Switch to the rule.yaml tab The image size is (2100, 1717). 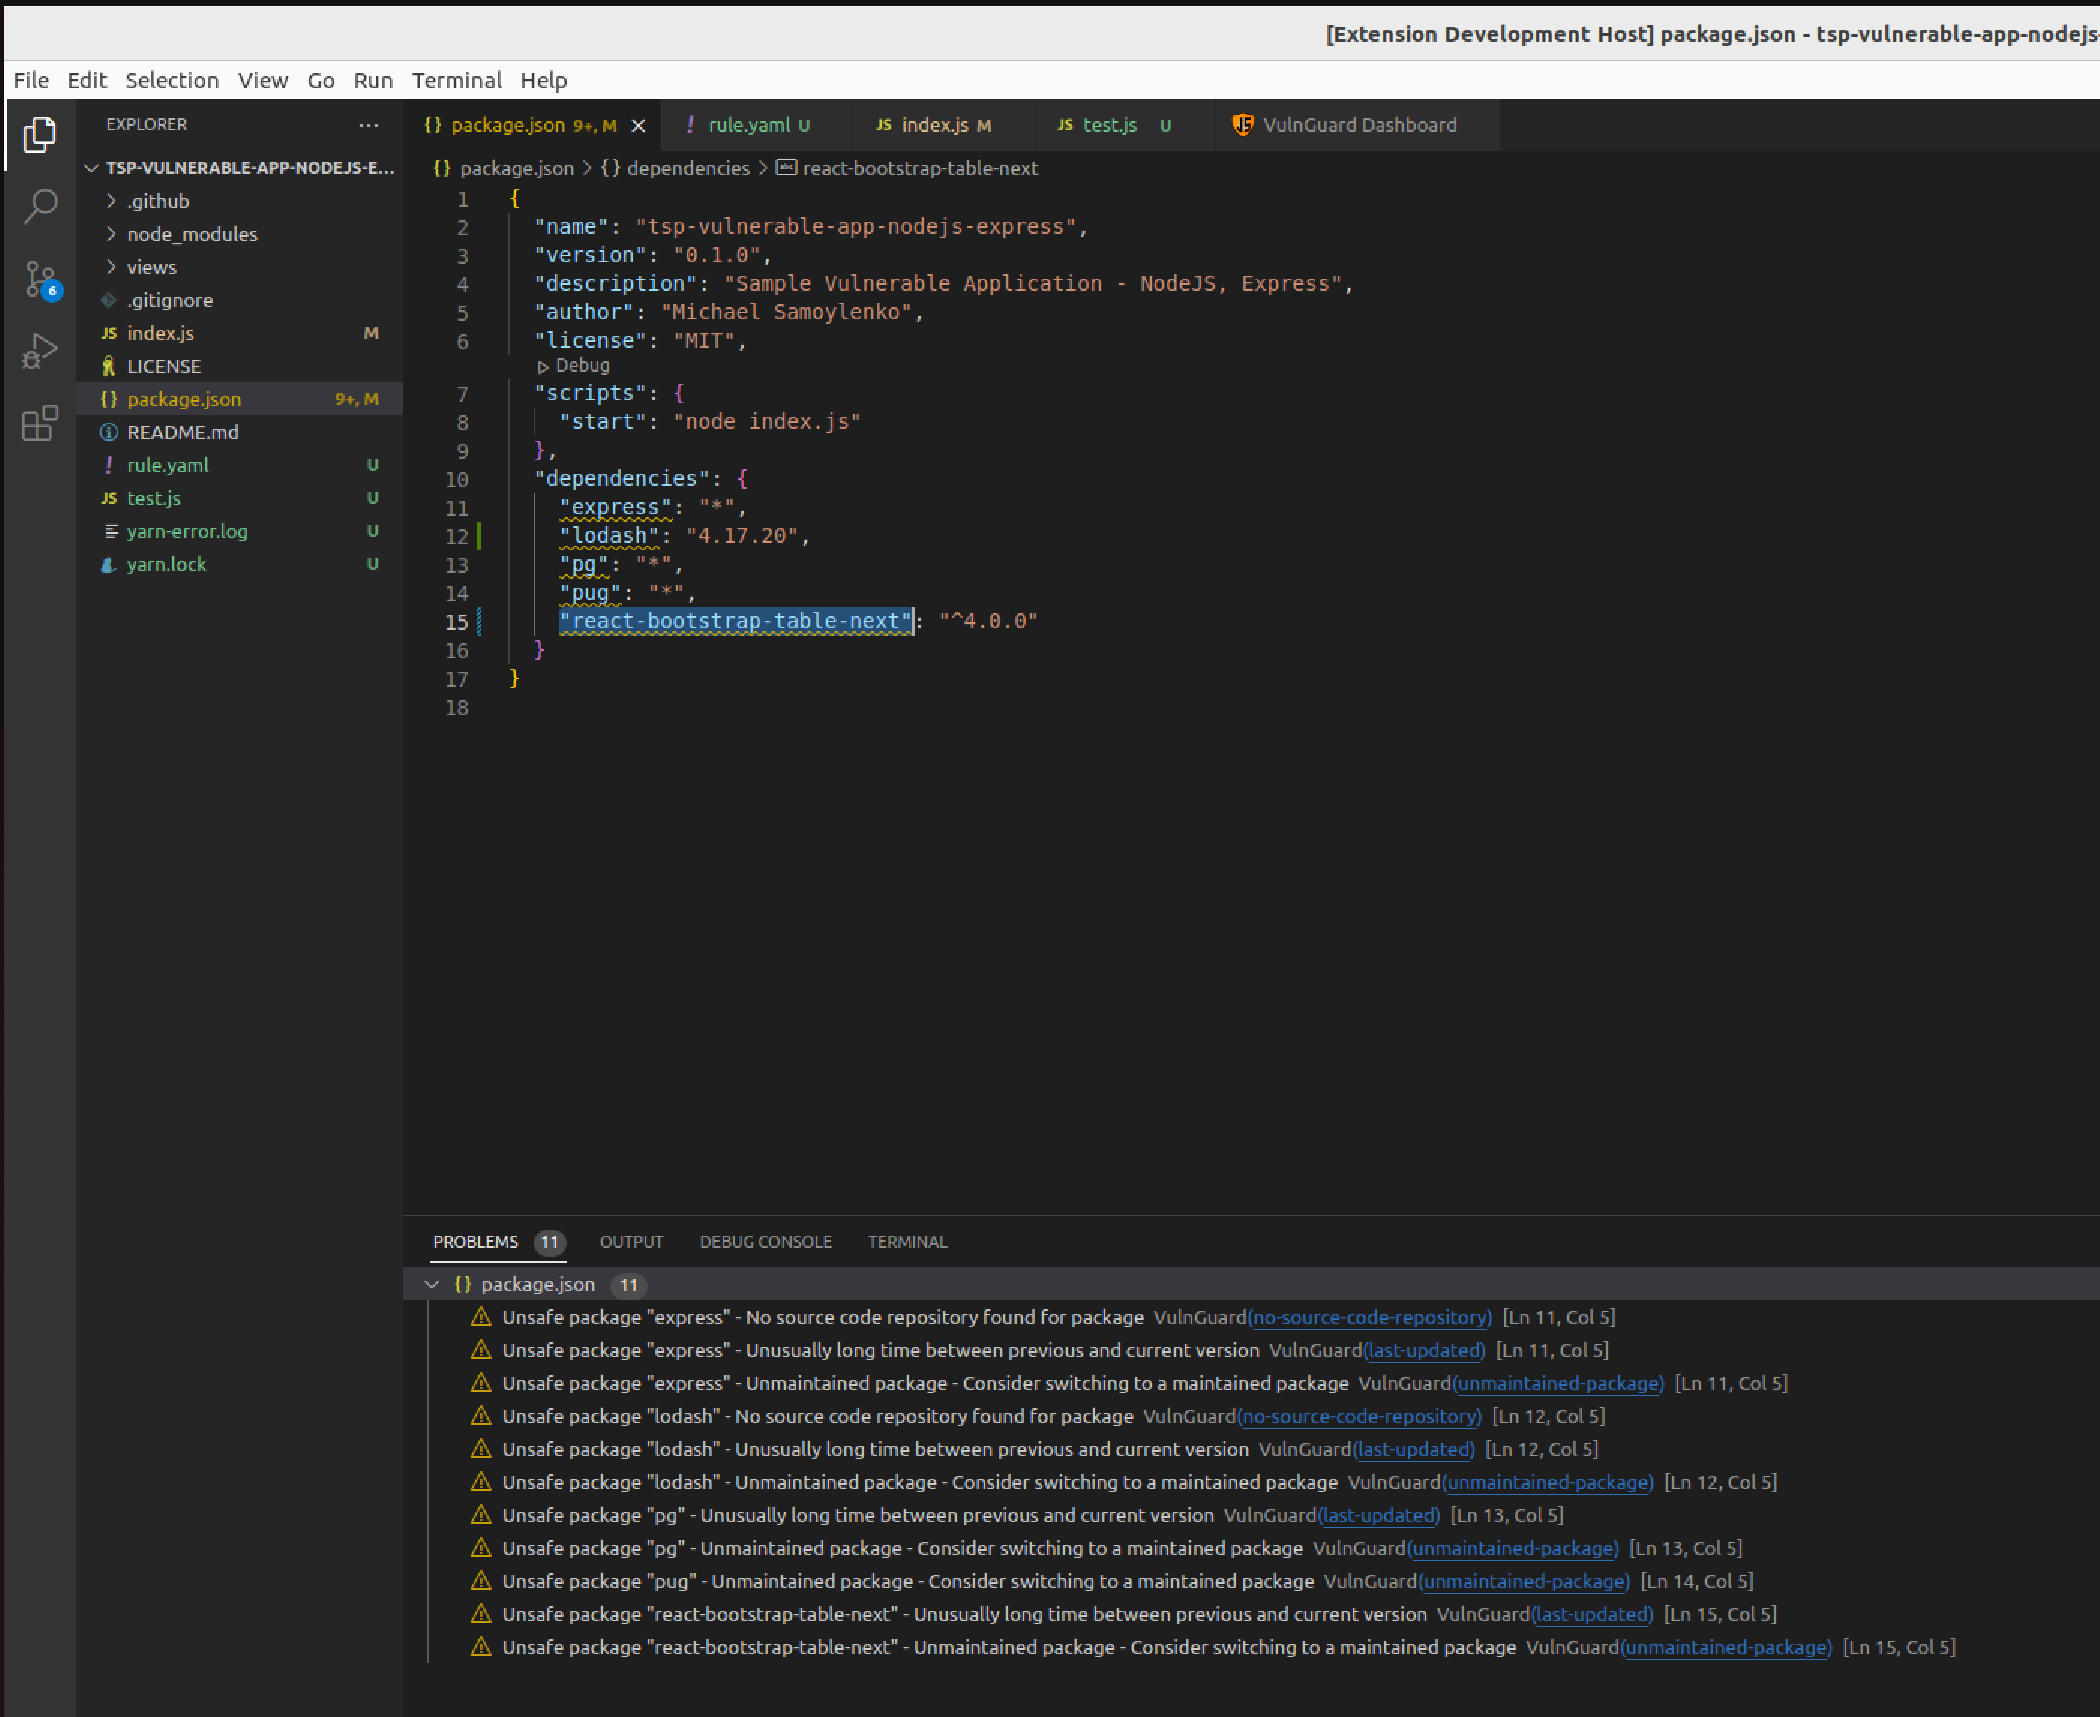tap(748, 125)
